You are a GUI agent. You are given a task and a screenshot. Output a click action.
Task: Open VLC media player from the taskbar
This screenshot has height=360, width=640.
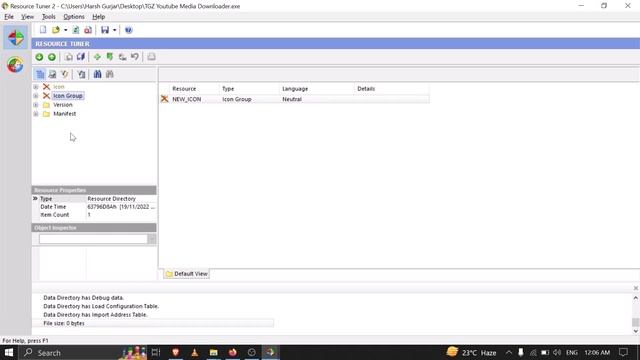pos(195,352)
